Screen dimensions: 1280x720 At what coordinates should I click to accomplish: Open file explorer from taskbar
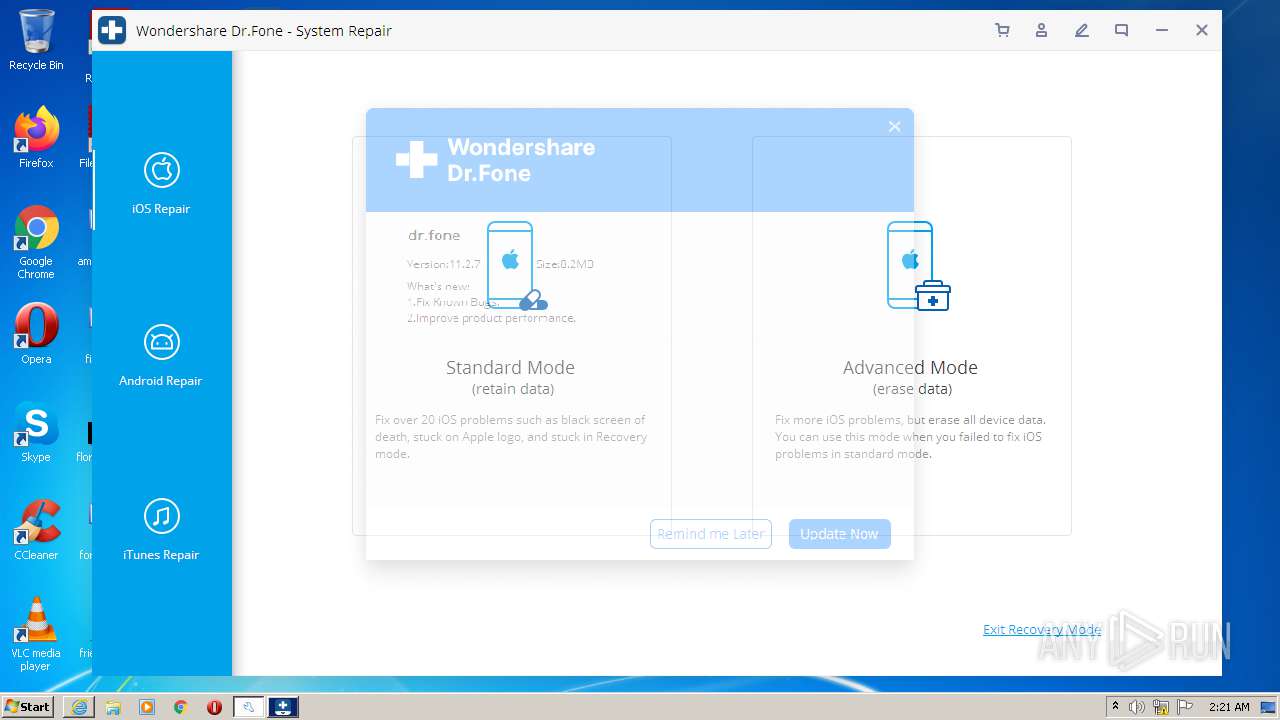tap(113, 707)
